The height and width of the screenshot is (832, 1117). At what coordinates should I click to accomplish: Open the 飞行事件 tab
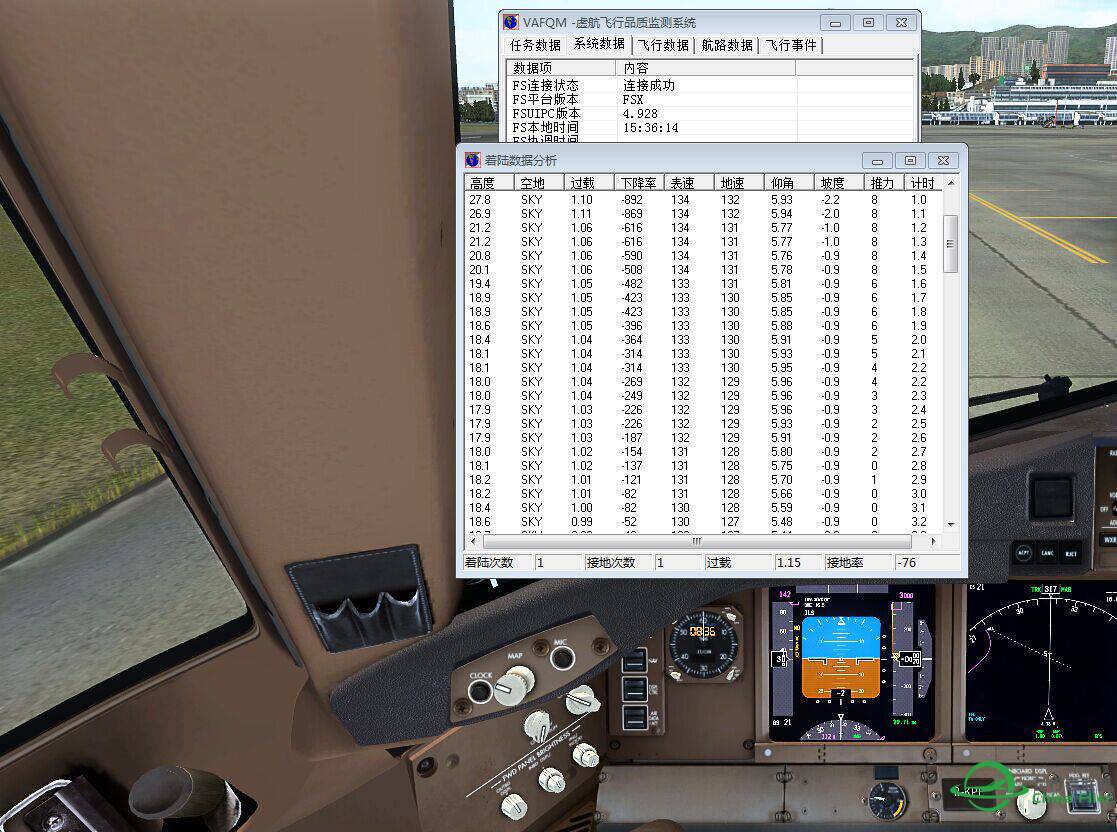pyautogui.click(x=791, y=45)
